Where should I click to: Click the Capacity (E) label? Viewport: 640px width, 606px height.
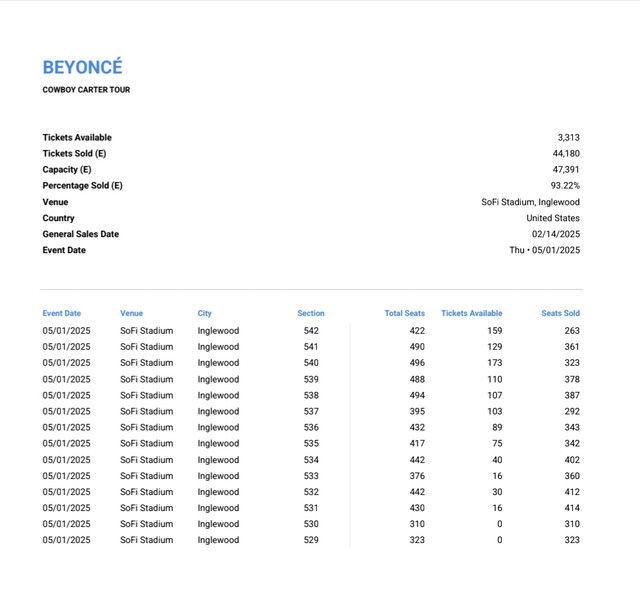(67, 169)
